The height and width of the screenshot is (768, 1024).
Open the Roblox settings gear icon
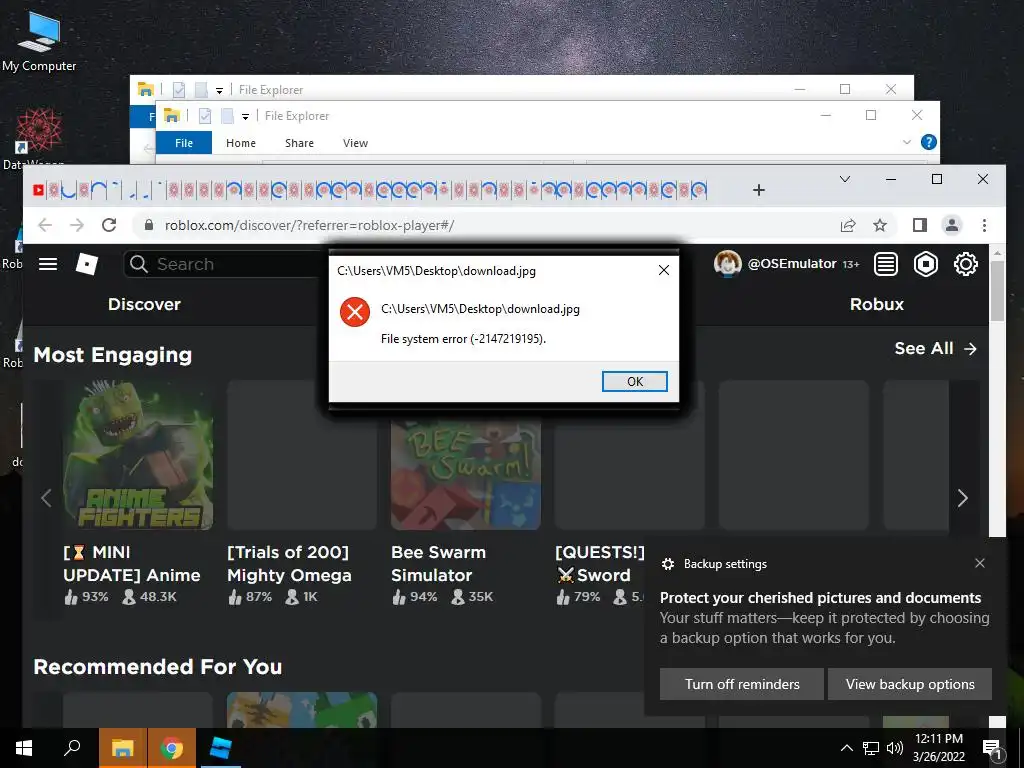(x=965, y=264)
